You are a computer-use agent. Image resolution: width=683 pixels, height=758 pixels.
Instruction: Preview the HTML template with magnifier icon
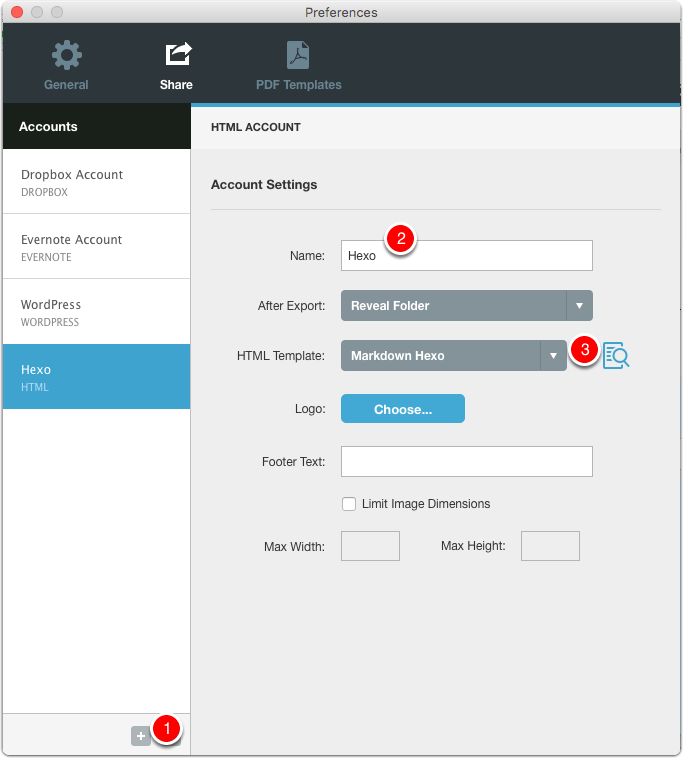tap(616, 356)
